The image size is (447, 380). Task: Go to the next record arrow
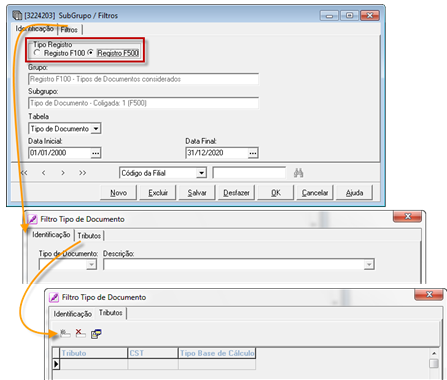pos(63,173)
